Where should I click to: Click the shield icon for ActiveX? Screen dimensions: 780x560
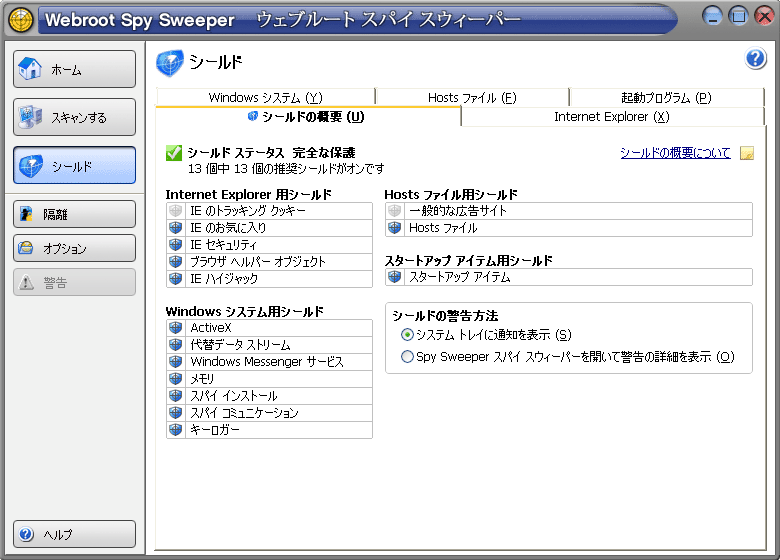[x=175, y=328]
